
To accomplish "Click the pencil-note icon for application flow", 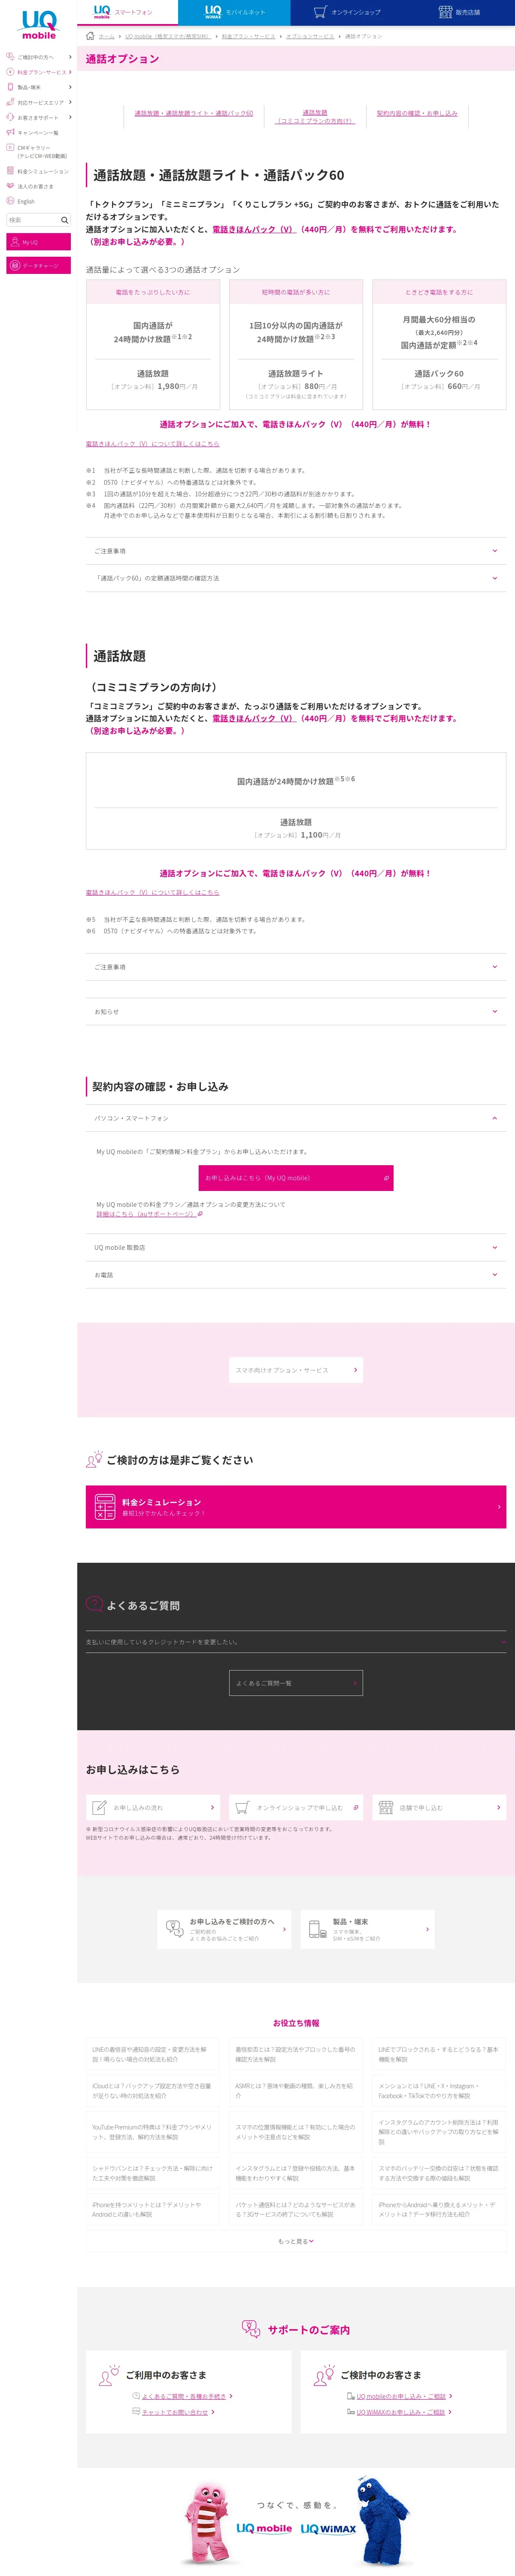I will tap(99, 1808).
